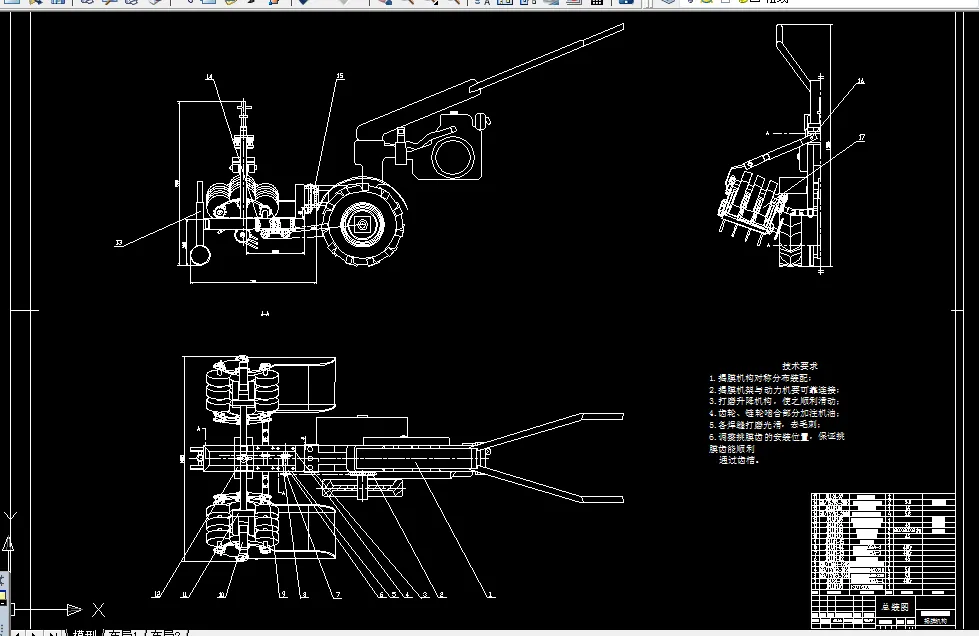This screenshot has width=979, height=636.
Task: Select the A-A section label
Action: click(265, 314)
